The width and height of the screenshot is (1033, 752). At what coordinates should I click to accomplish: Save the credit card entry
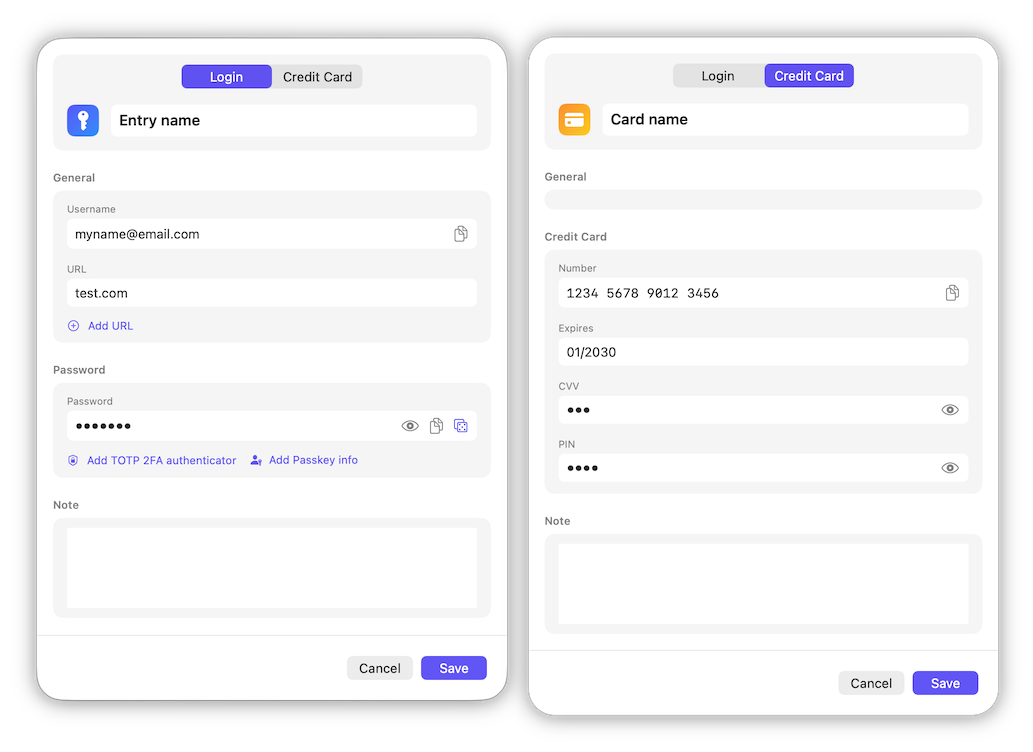click(x=945, y=683)
